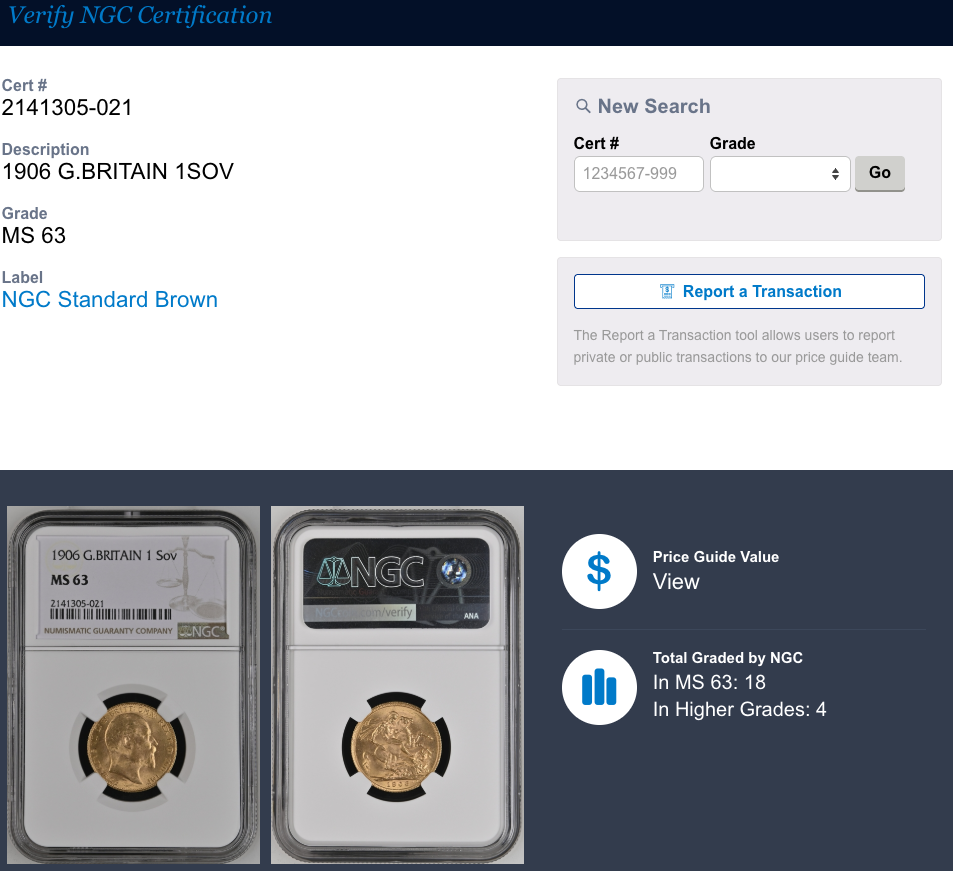Click the receipt icon in Report a Transaction
953x871 pixels.
click(x=667, y=292)
